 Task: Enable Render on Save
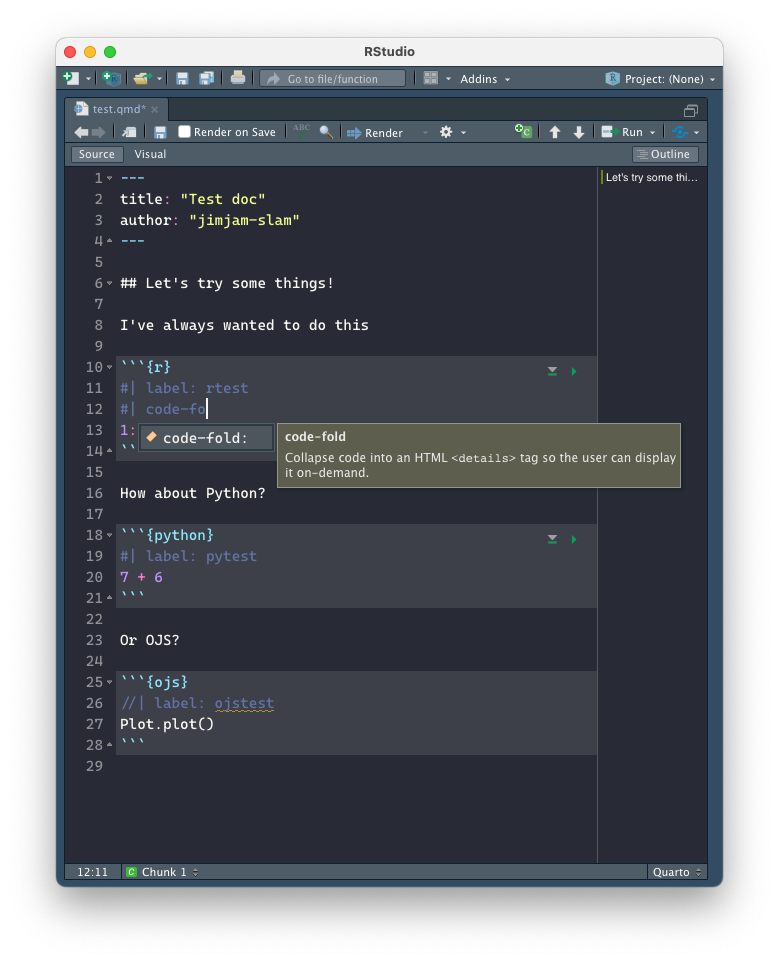(x=185, y=131)
